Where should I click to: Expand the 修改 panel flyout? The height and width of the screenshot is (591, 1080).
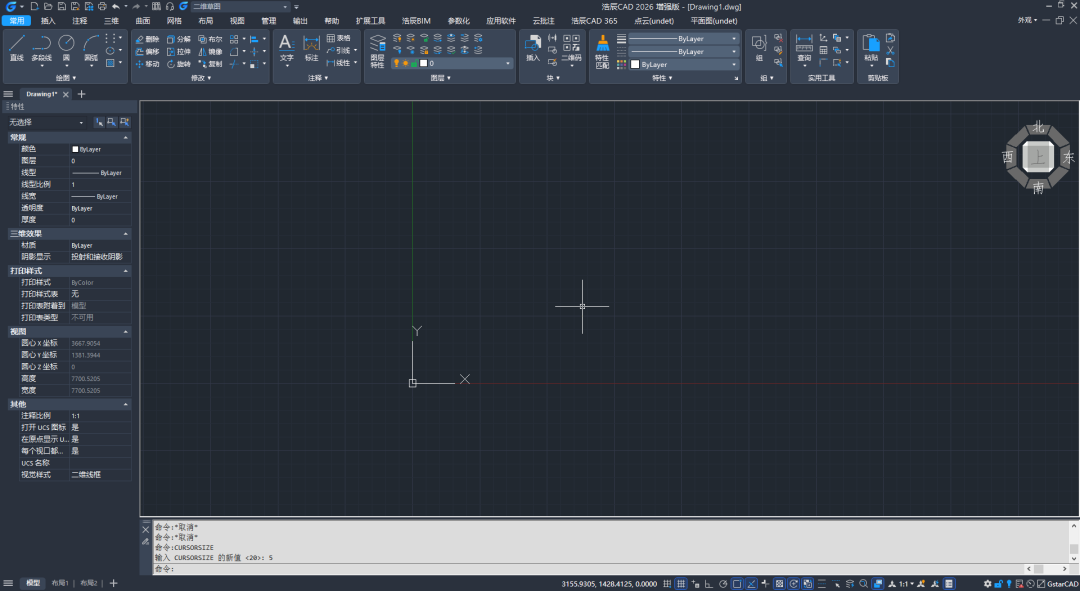201,78
